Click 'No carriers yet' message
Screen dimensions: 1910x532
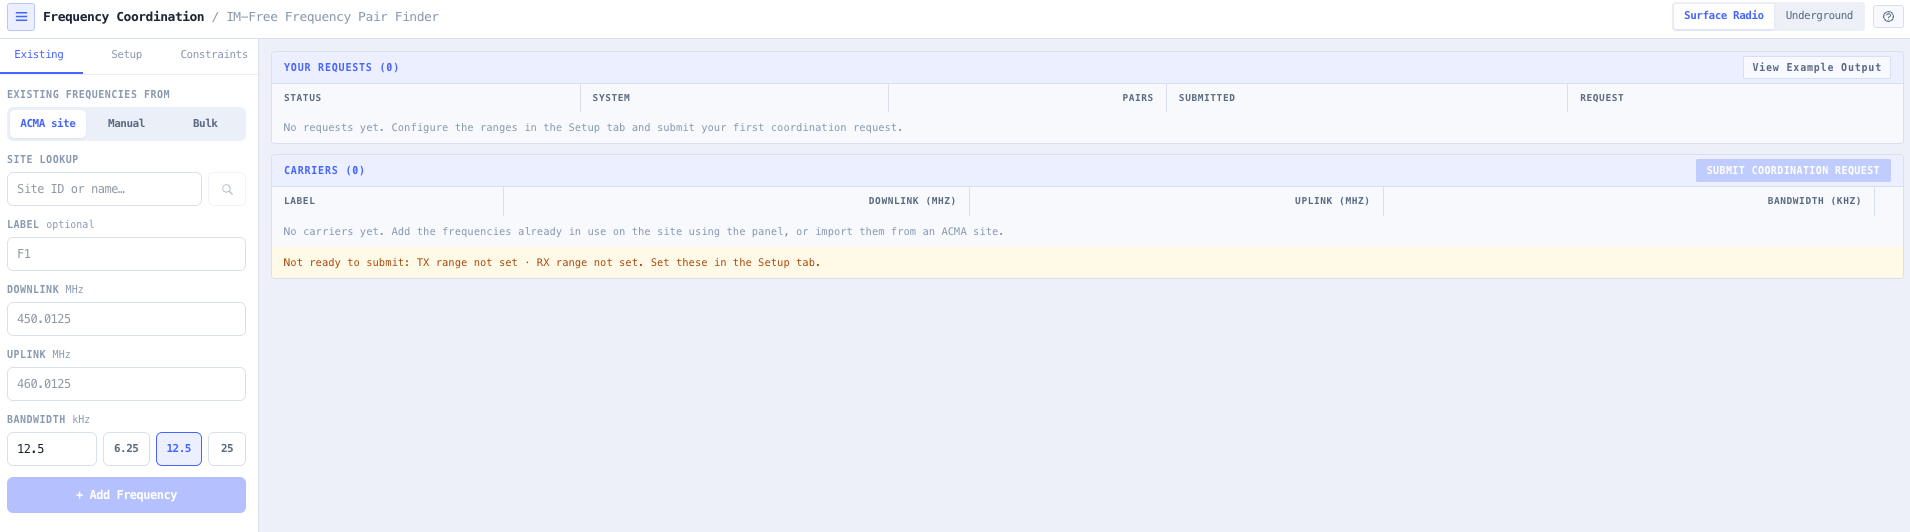coord(643,232)
